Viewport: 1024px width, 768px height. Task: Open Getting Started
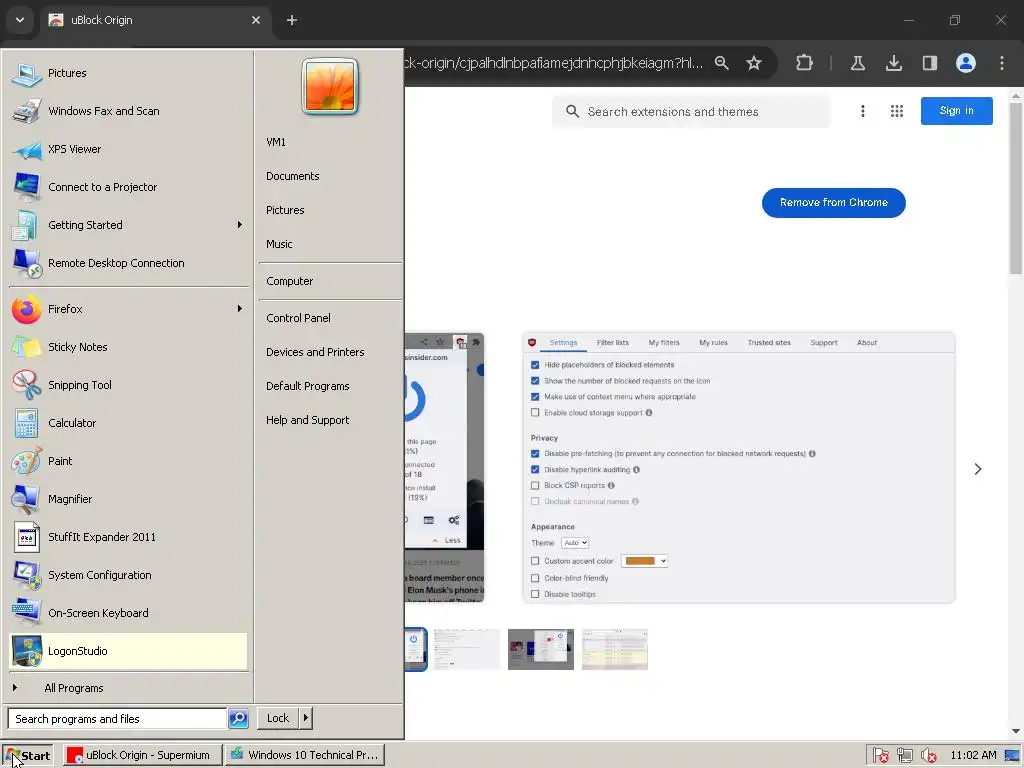[x=129, y=225]
